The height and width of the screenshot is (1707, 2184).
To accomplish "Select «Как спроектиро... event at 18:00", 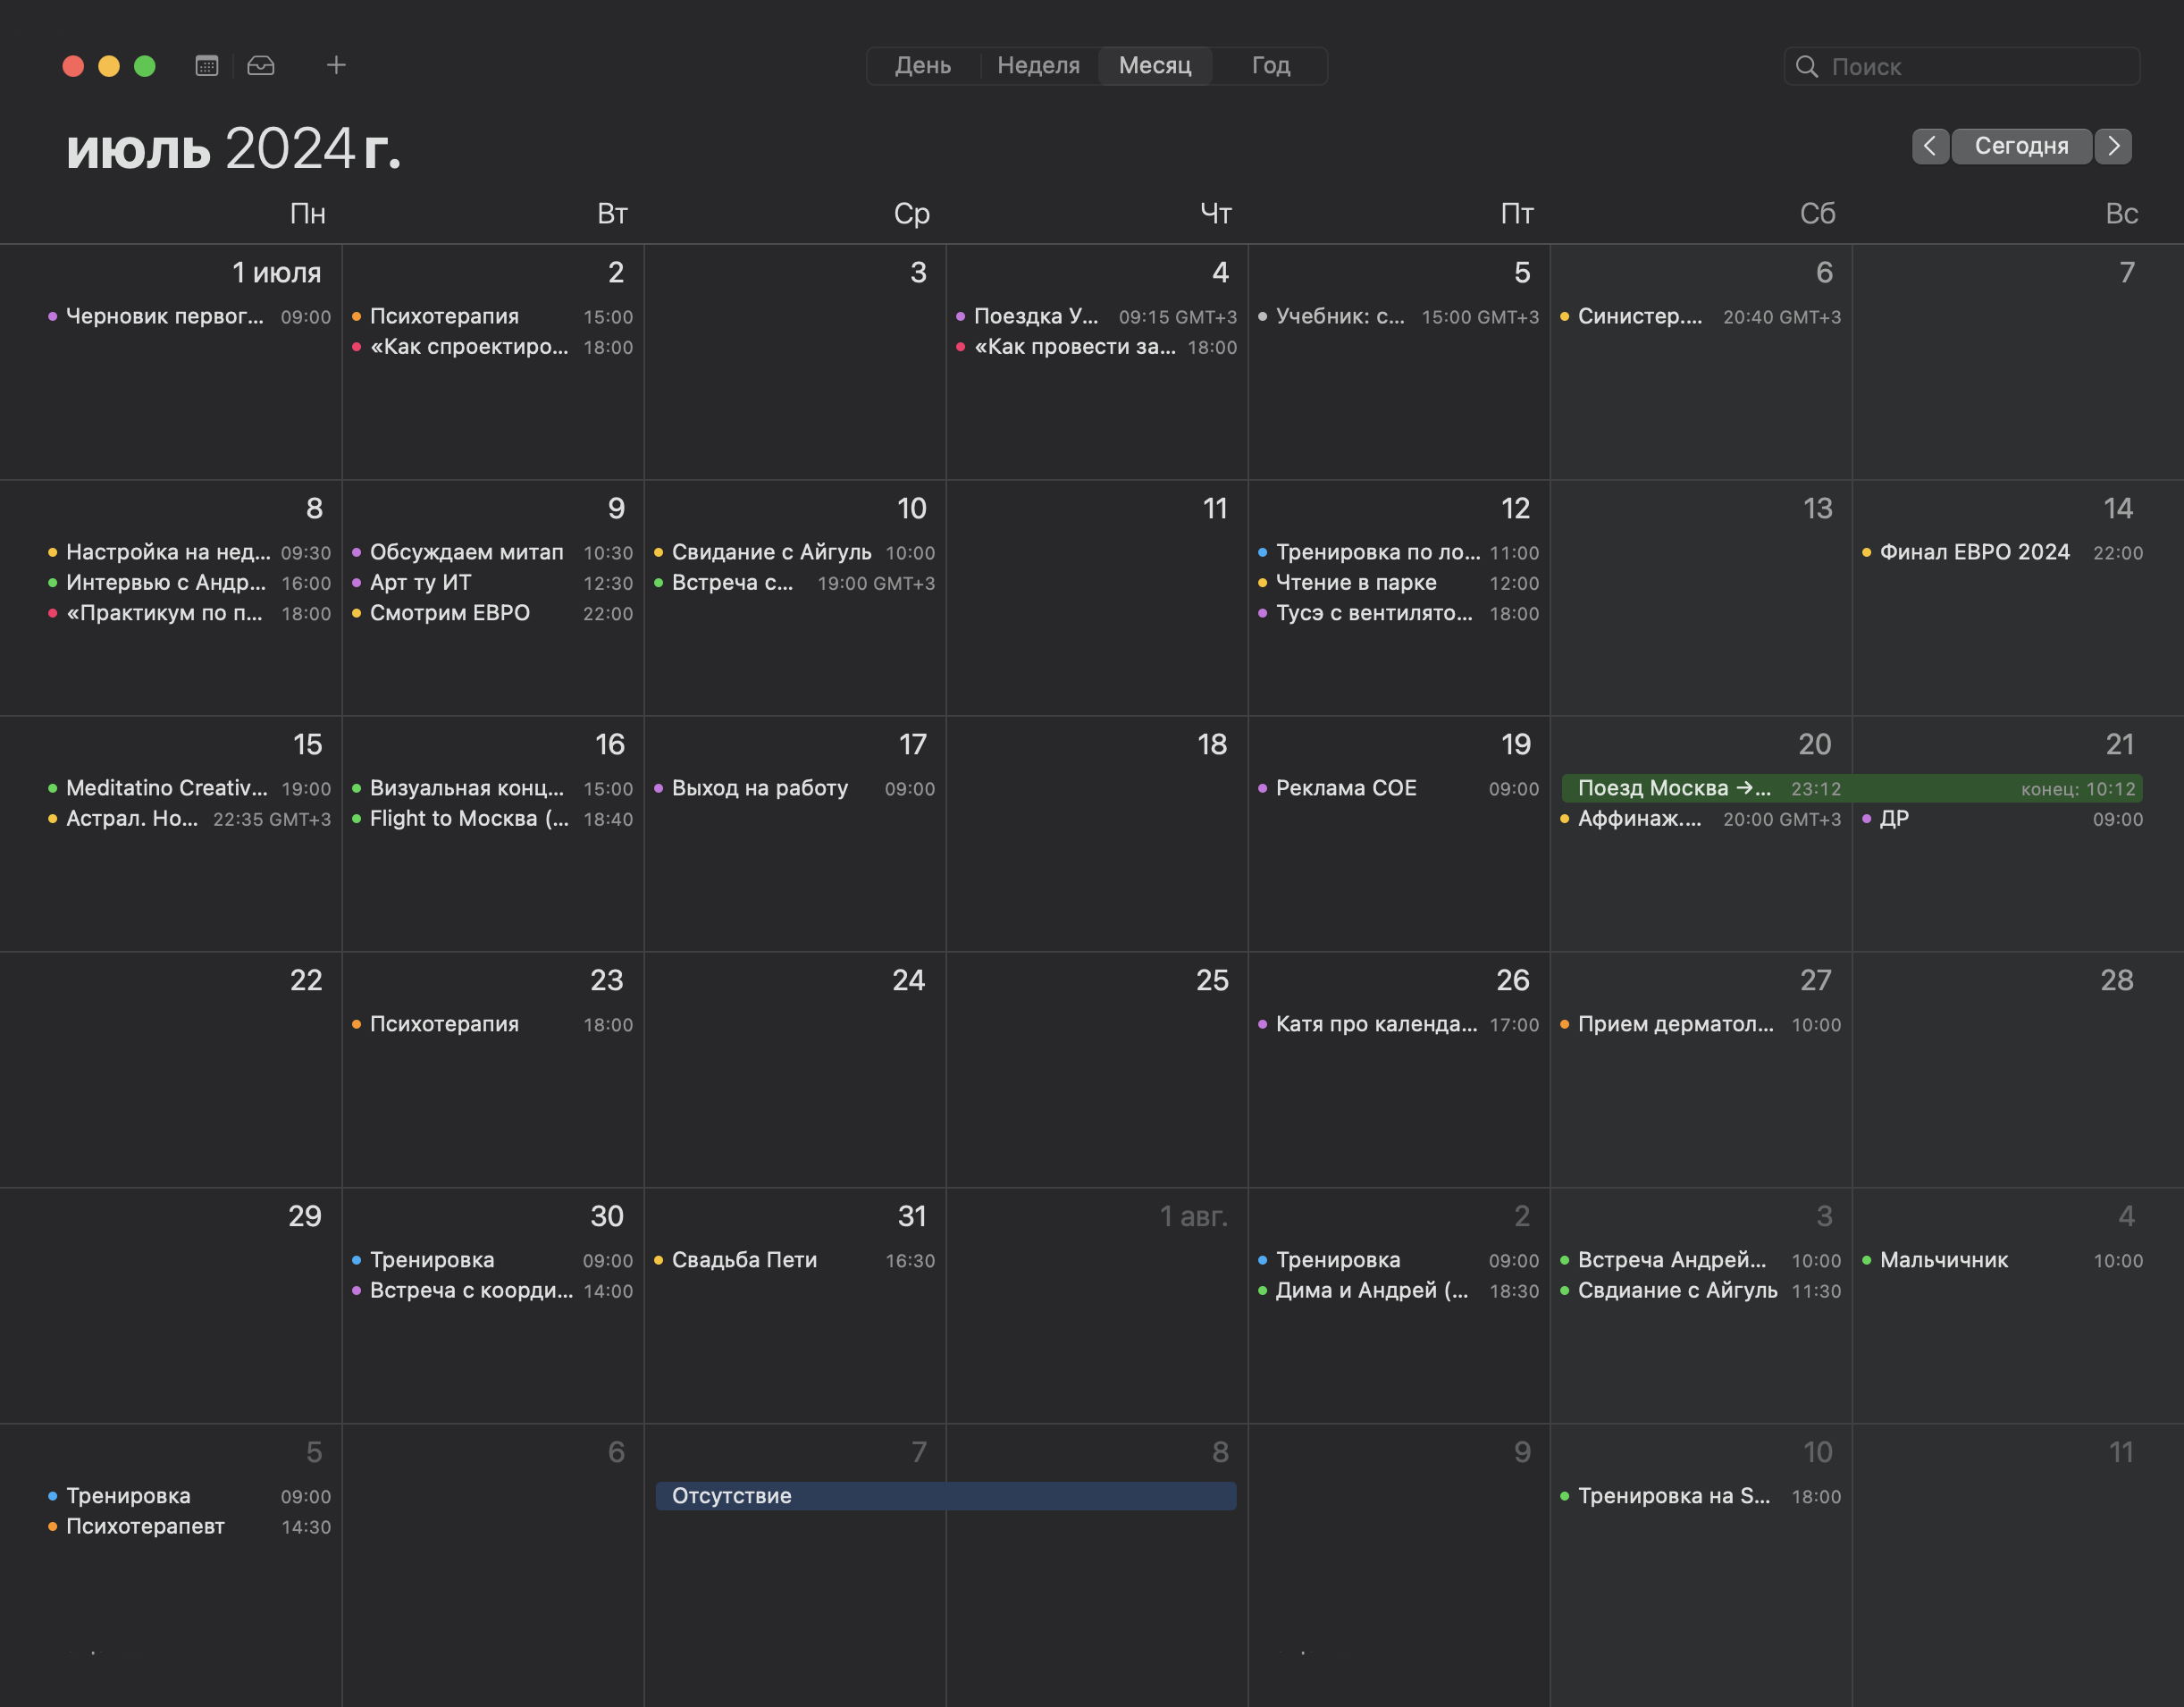I will [x=492, y=347].
